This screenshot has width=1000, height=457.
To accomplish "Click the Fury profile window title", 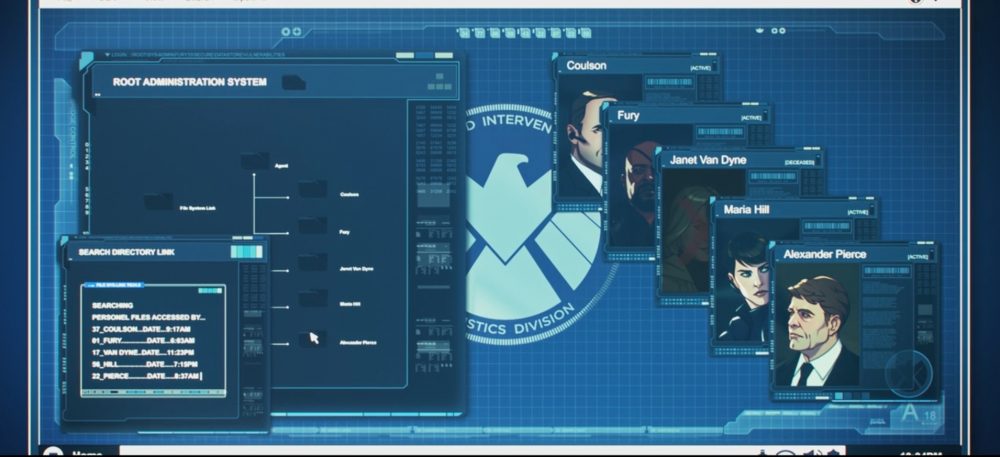I will pyautogui.click(x=628, y=115).
